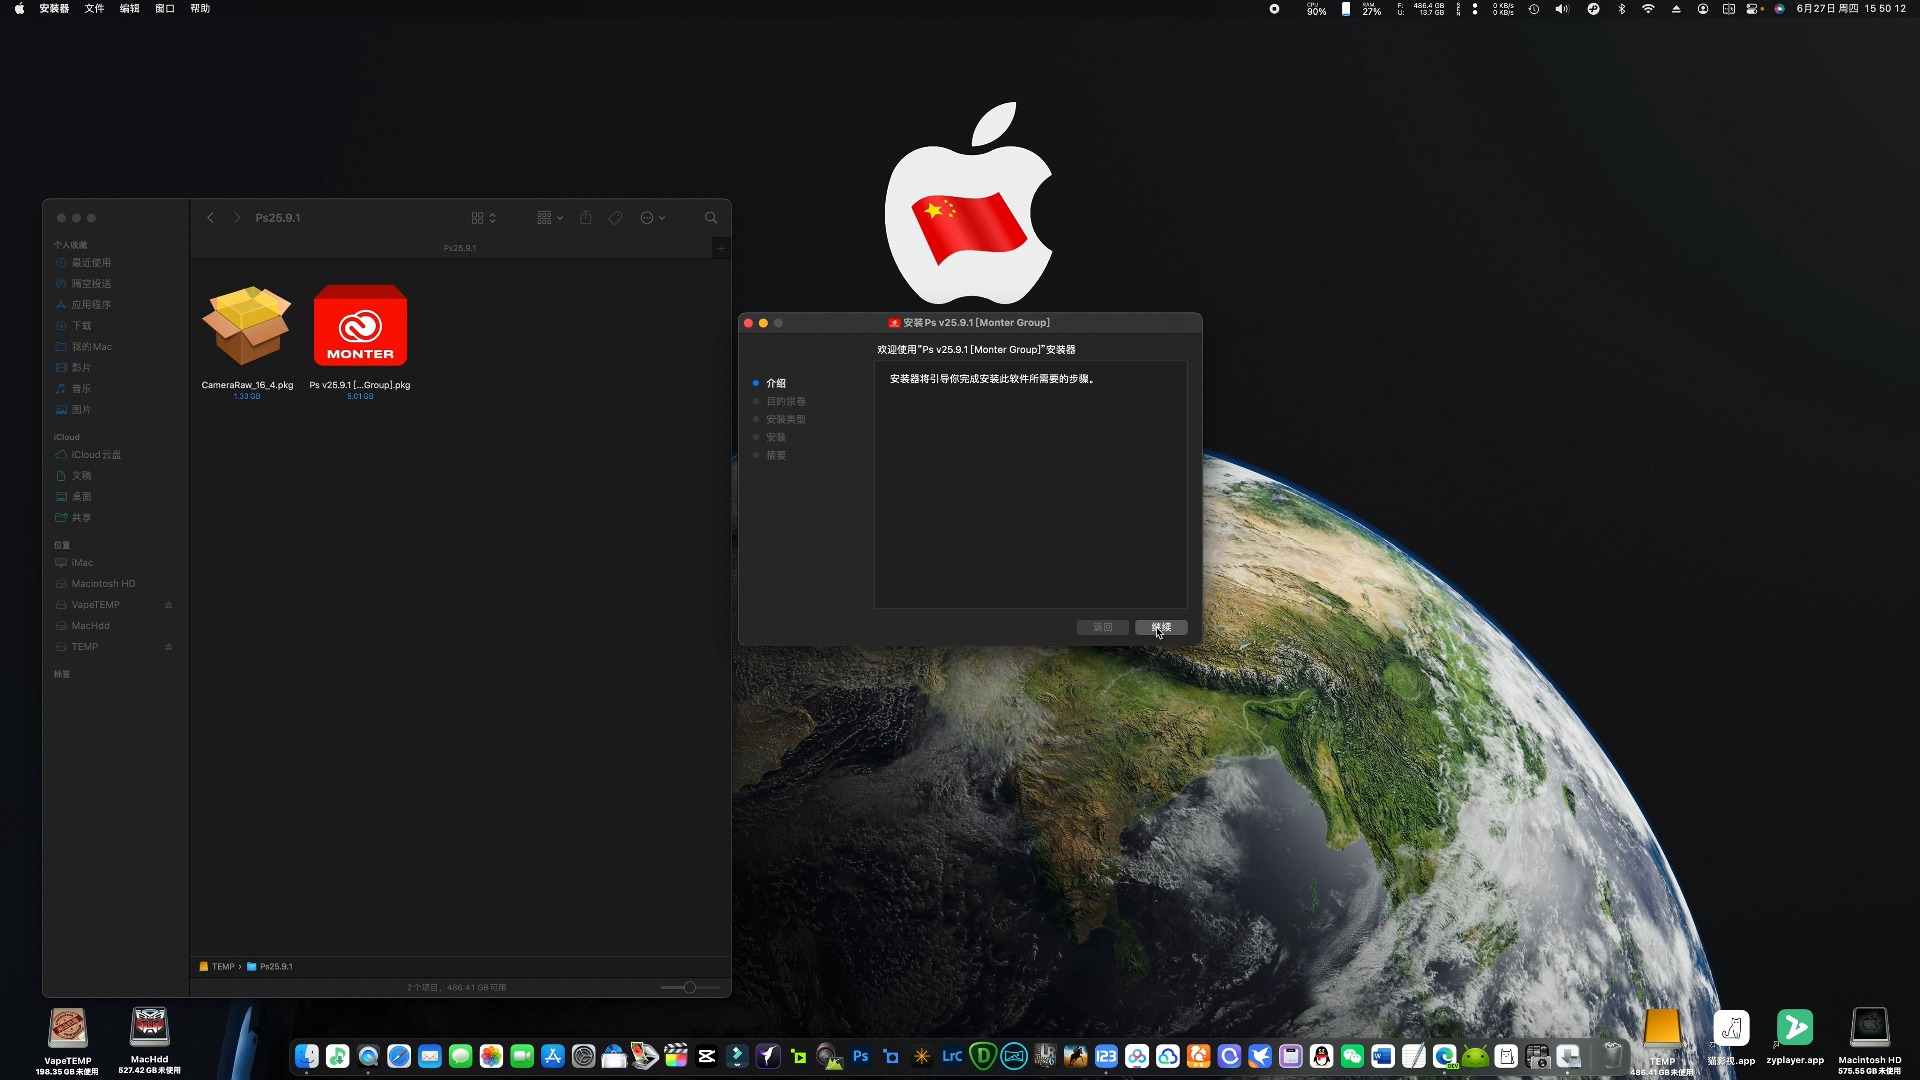1920x1080 pixels.
Task: Open Control Center in menu bar
Action: tap(1753, 9)
